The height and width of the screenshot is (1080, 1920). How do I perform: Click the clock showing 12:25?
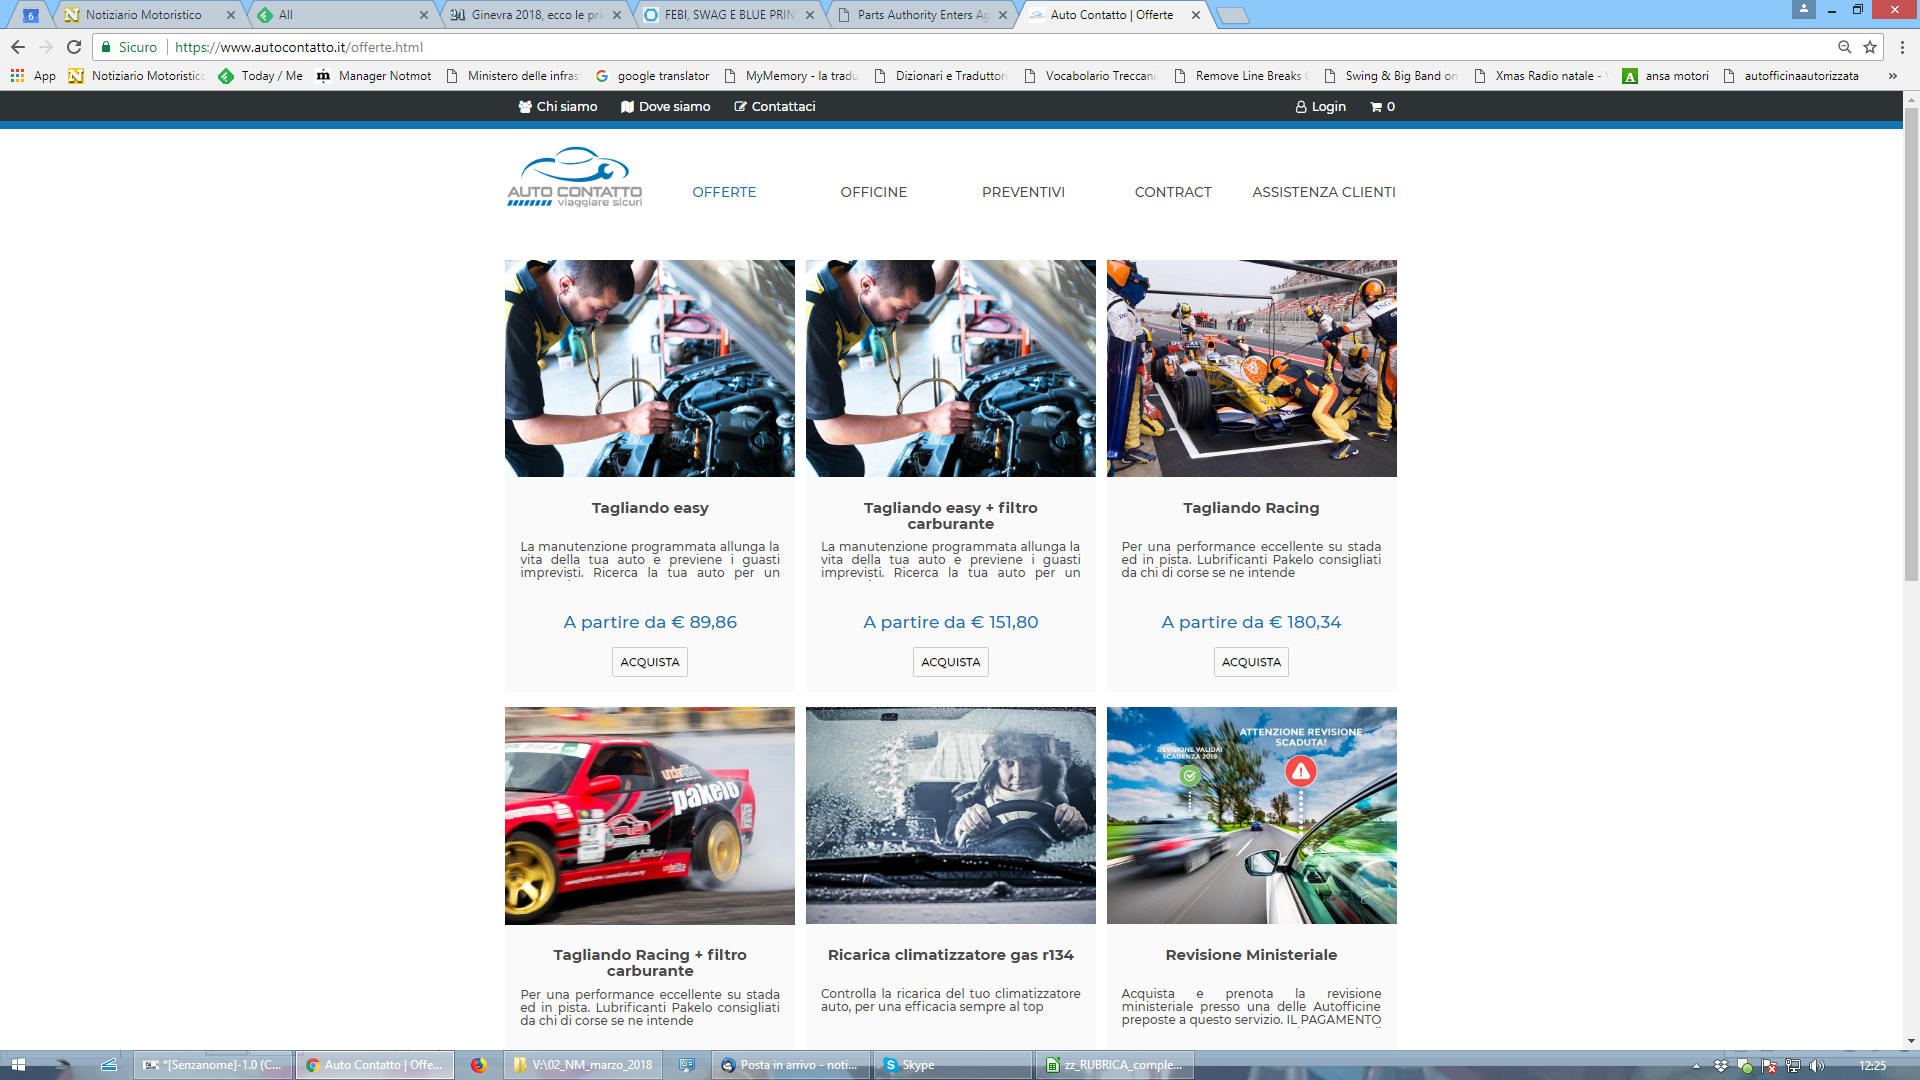click(1872, 1066)
